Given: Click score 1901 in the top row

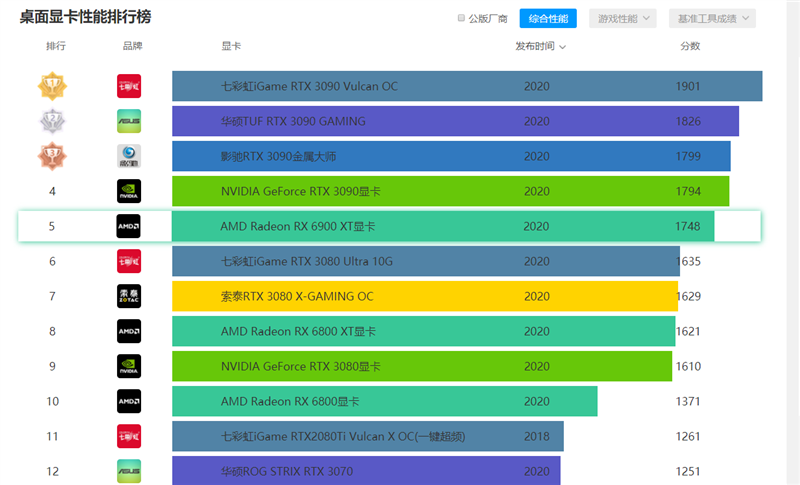Looking at the screenshot, I should coord(688,86).
